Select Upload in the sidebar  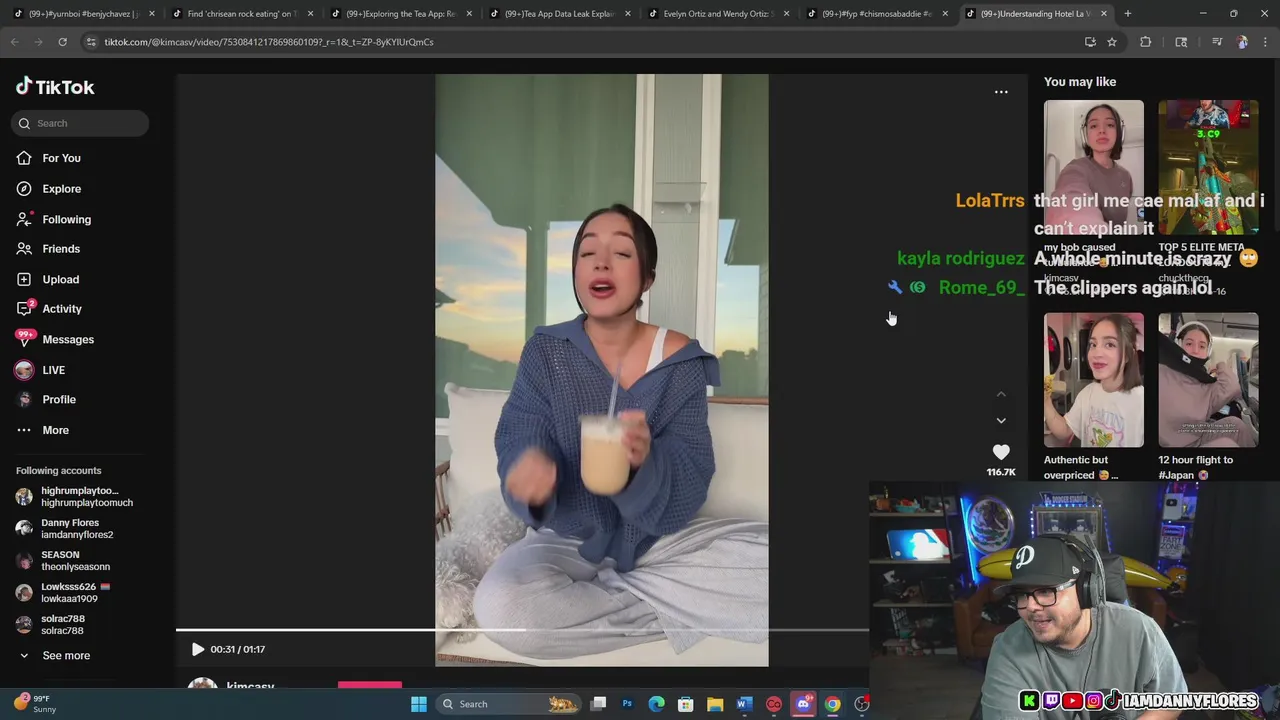point(60,279)
